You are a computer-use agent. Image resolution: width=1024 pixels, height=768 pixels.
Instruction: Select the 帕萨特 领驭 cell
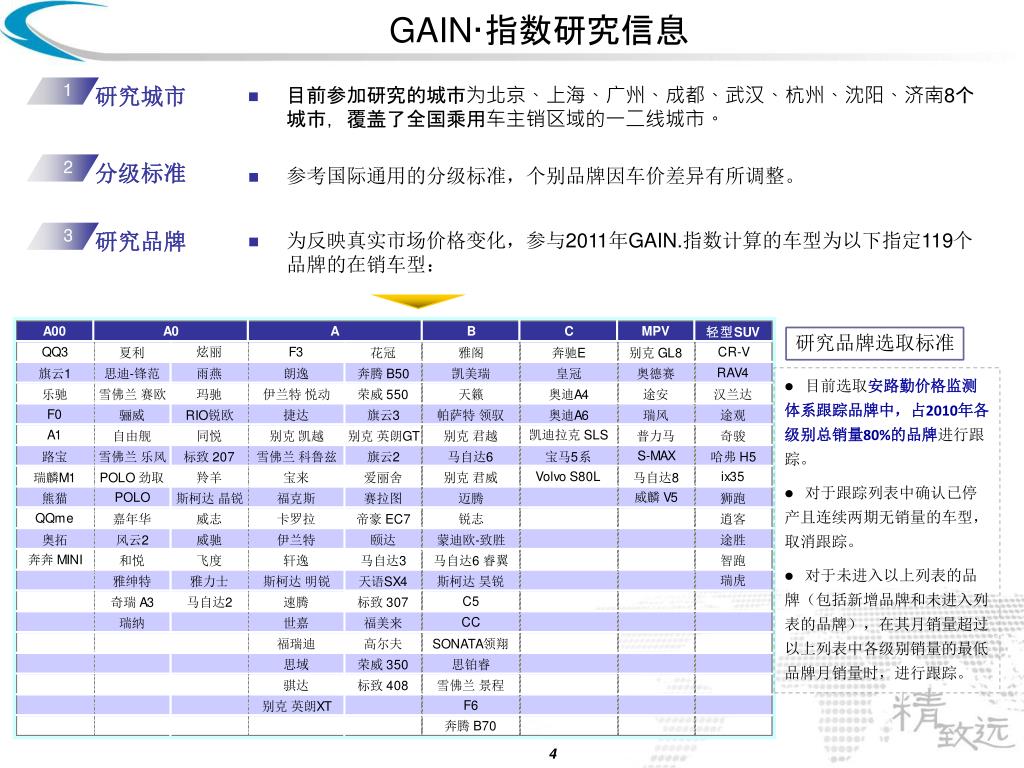tap(471, 415)
